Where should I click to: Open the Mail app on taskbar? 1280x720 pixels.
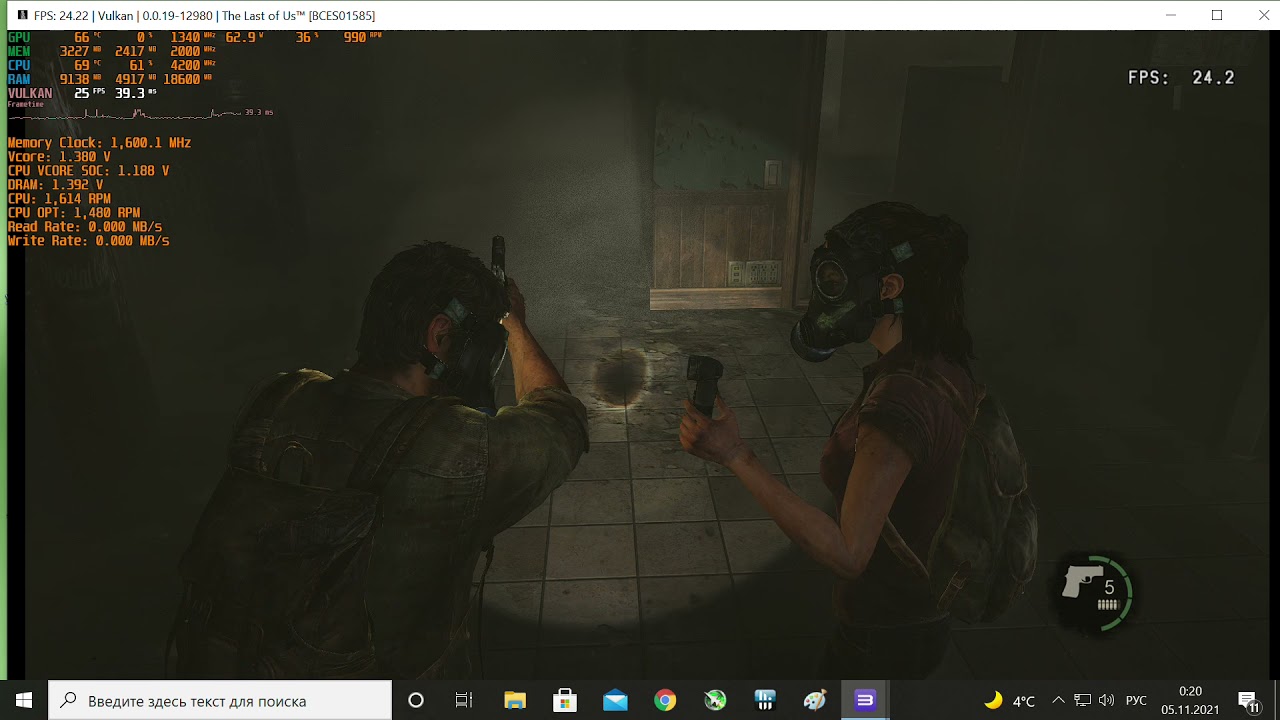click(x=615, y=700)
